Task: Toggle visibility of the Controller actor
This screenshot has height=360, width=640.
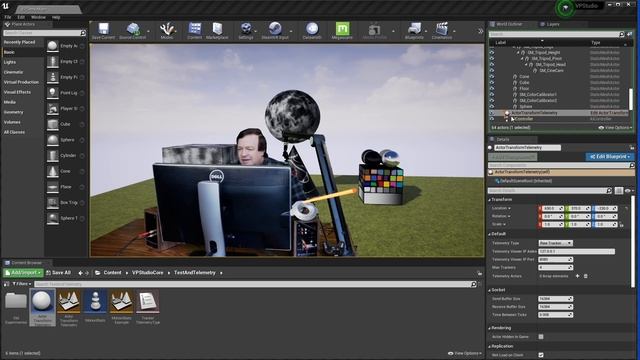Action: tap(492, 119)
